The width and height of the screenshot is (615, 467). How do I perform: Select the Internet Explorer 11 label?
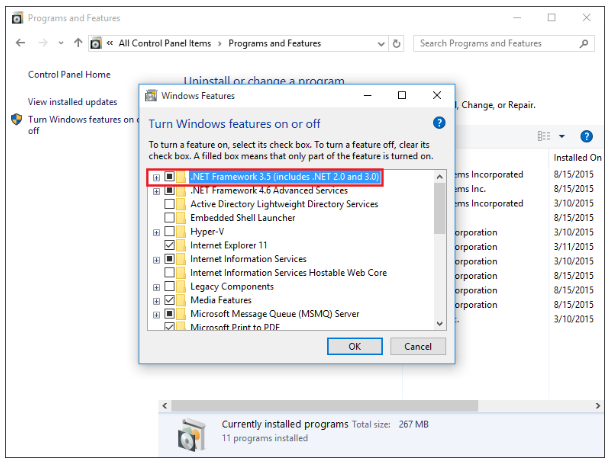(x=229, y=245)
